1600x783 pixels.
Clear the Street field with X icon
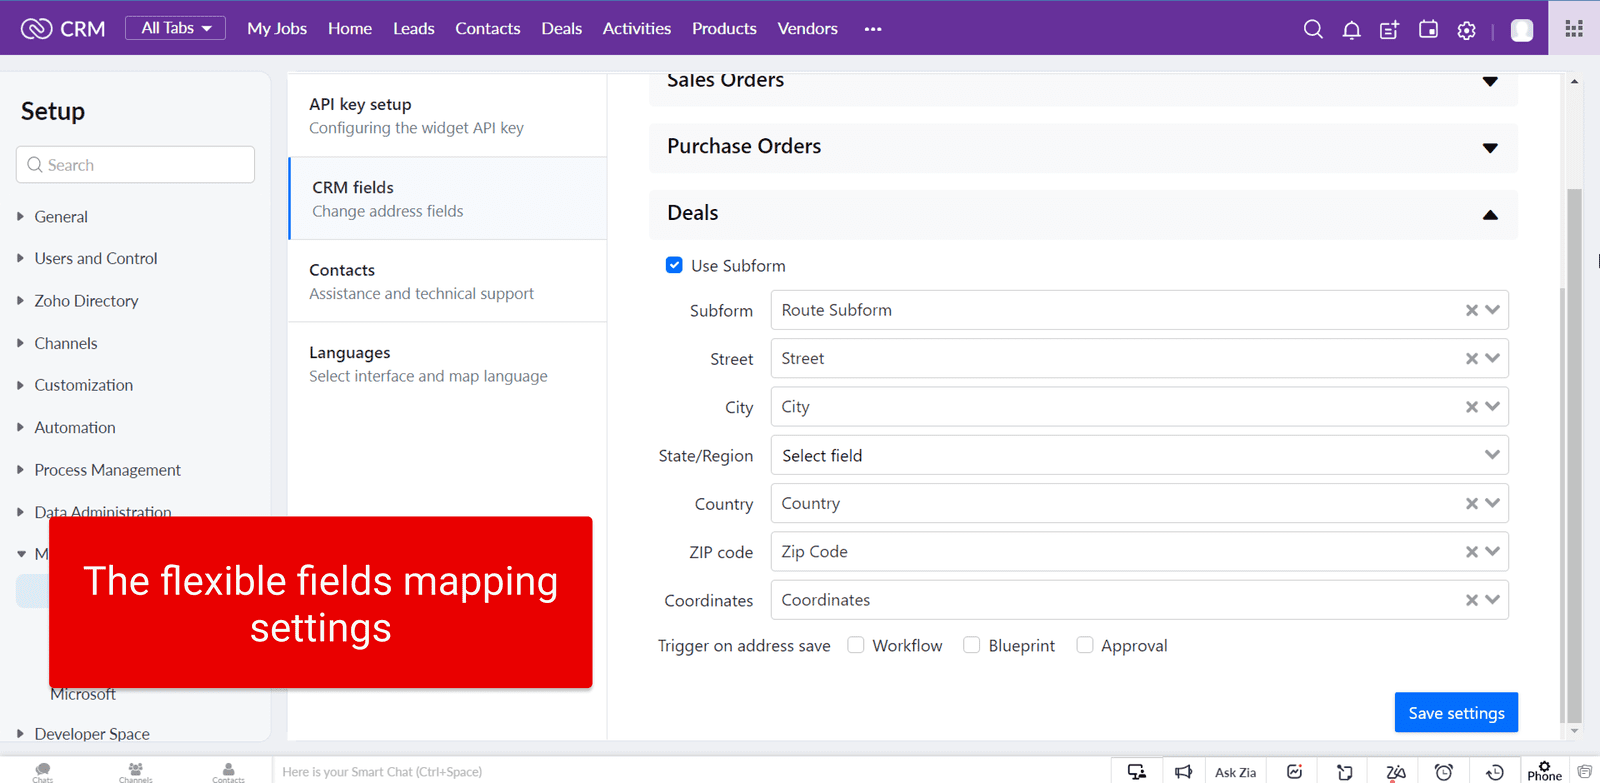(1471, 359)
